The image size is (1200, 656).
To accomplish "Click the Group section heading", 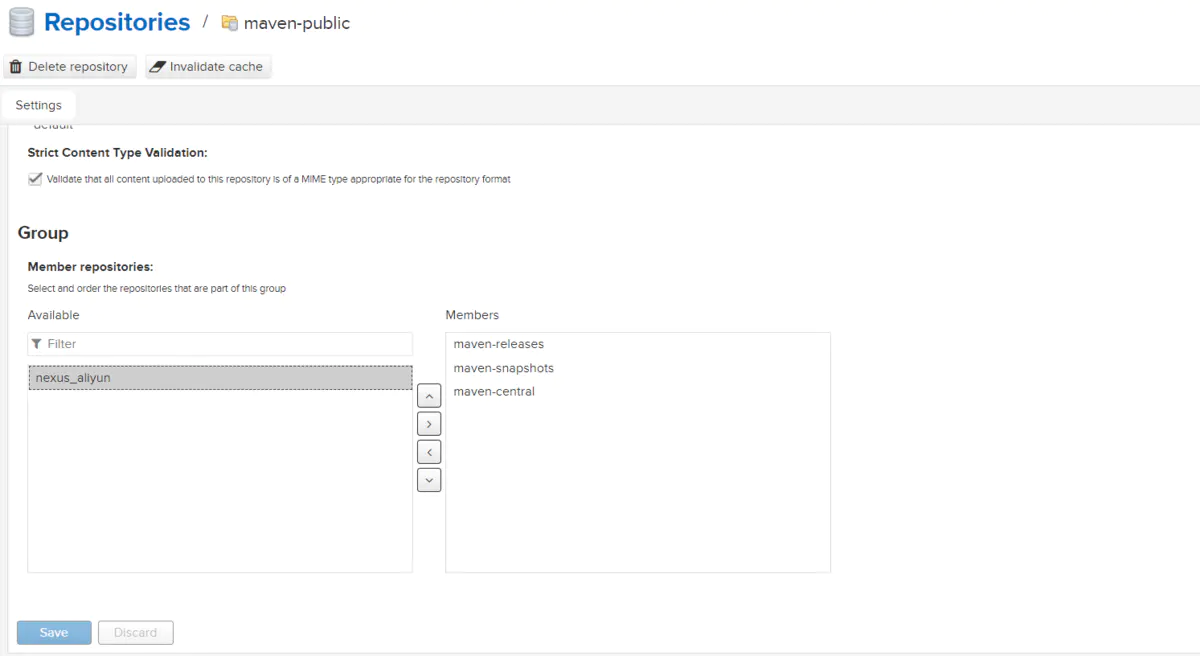I will 43,233.
